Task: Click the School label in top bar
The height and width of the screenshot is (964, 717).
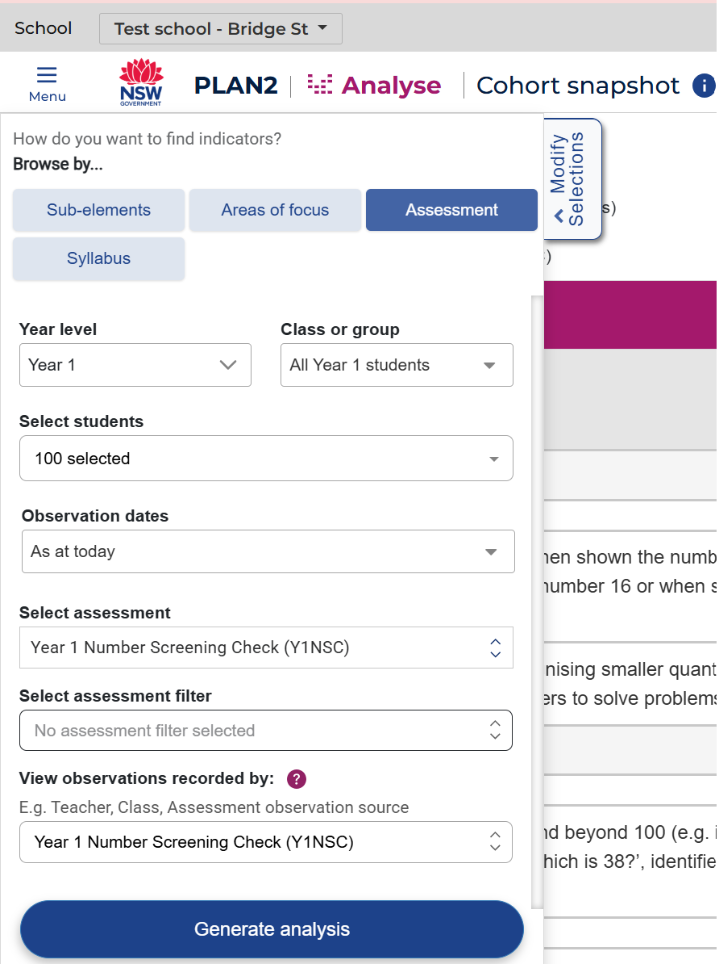Action: [43, 28]
